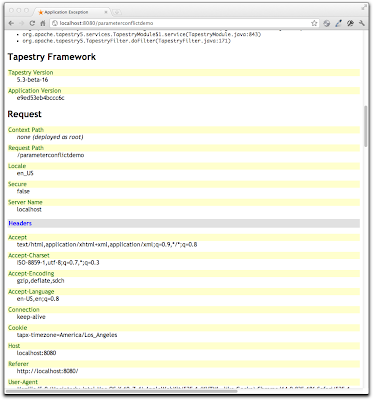373x400 pixels.
Task: Click the Secure label
Action: click(17, 184)
